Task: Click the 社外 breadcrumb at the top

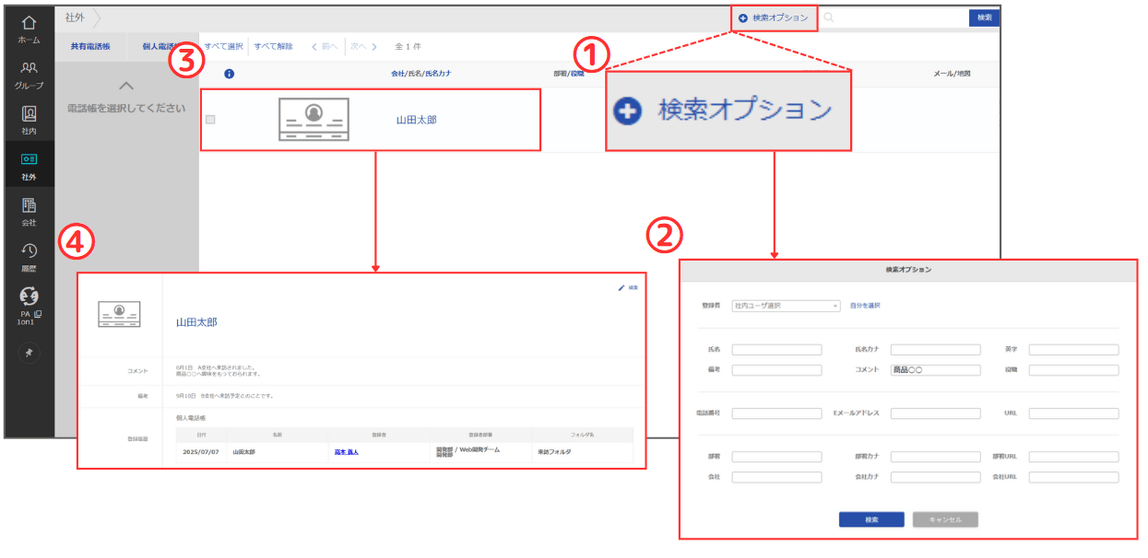Action: click(74, 17)
